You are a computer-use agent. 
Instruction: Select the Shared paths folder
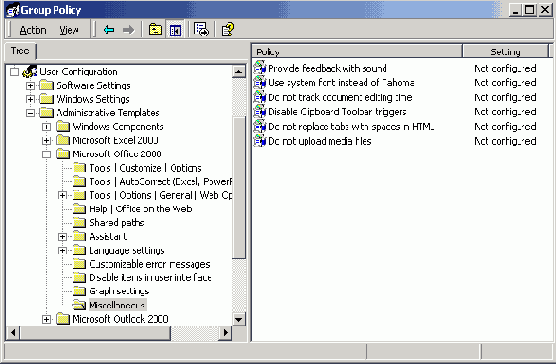click(x=117, y=223)
